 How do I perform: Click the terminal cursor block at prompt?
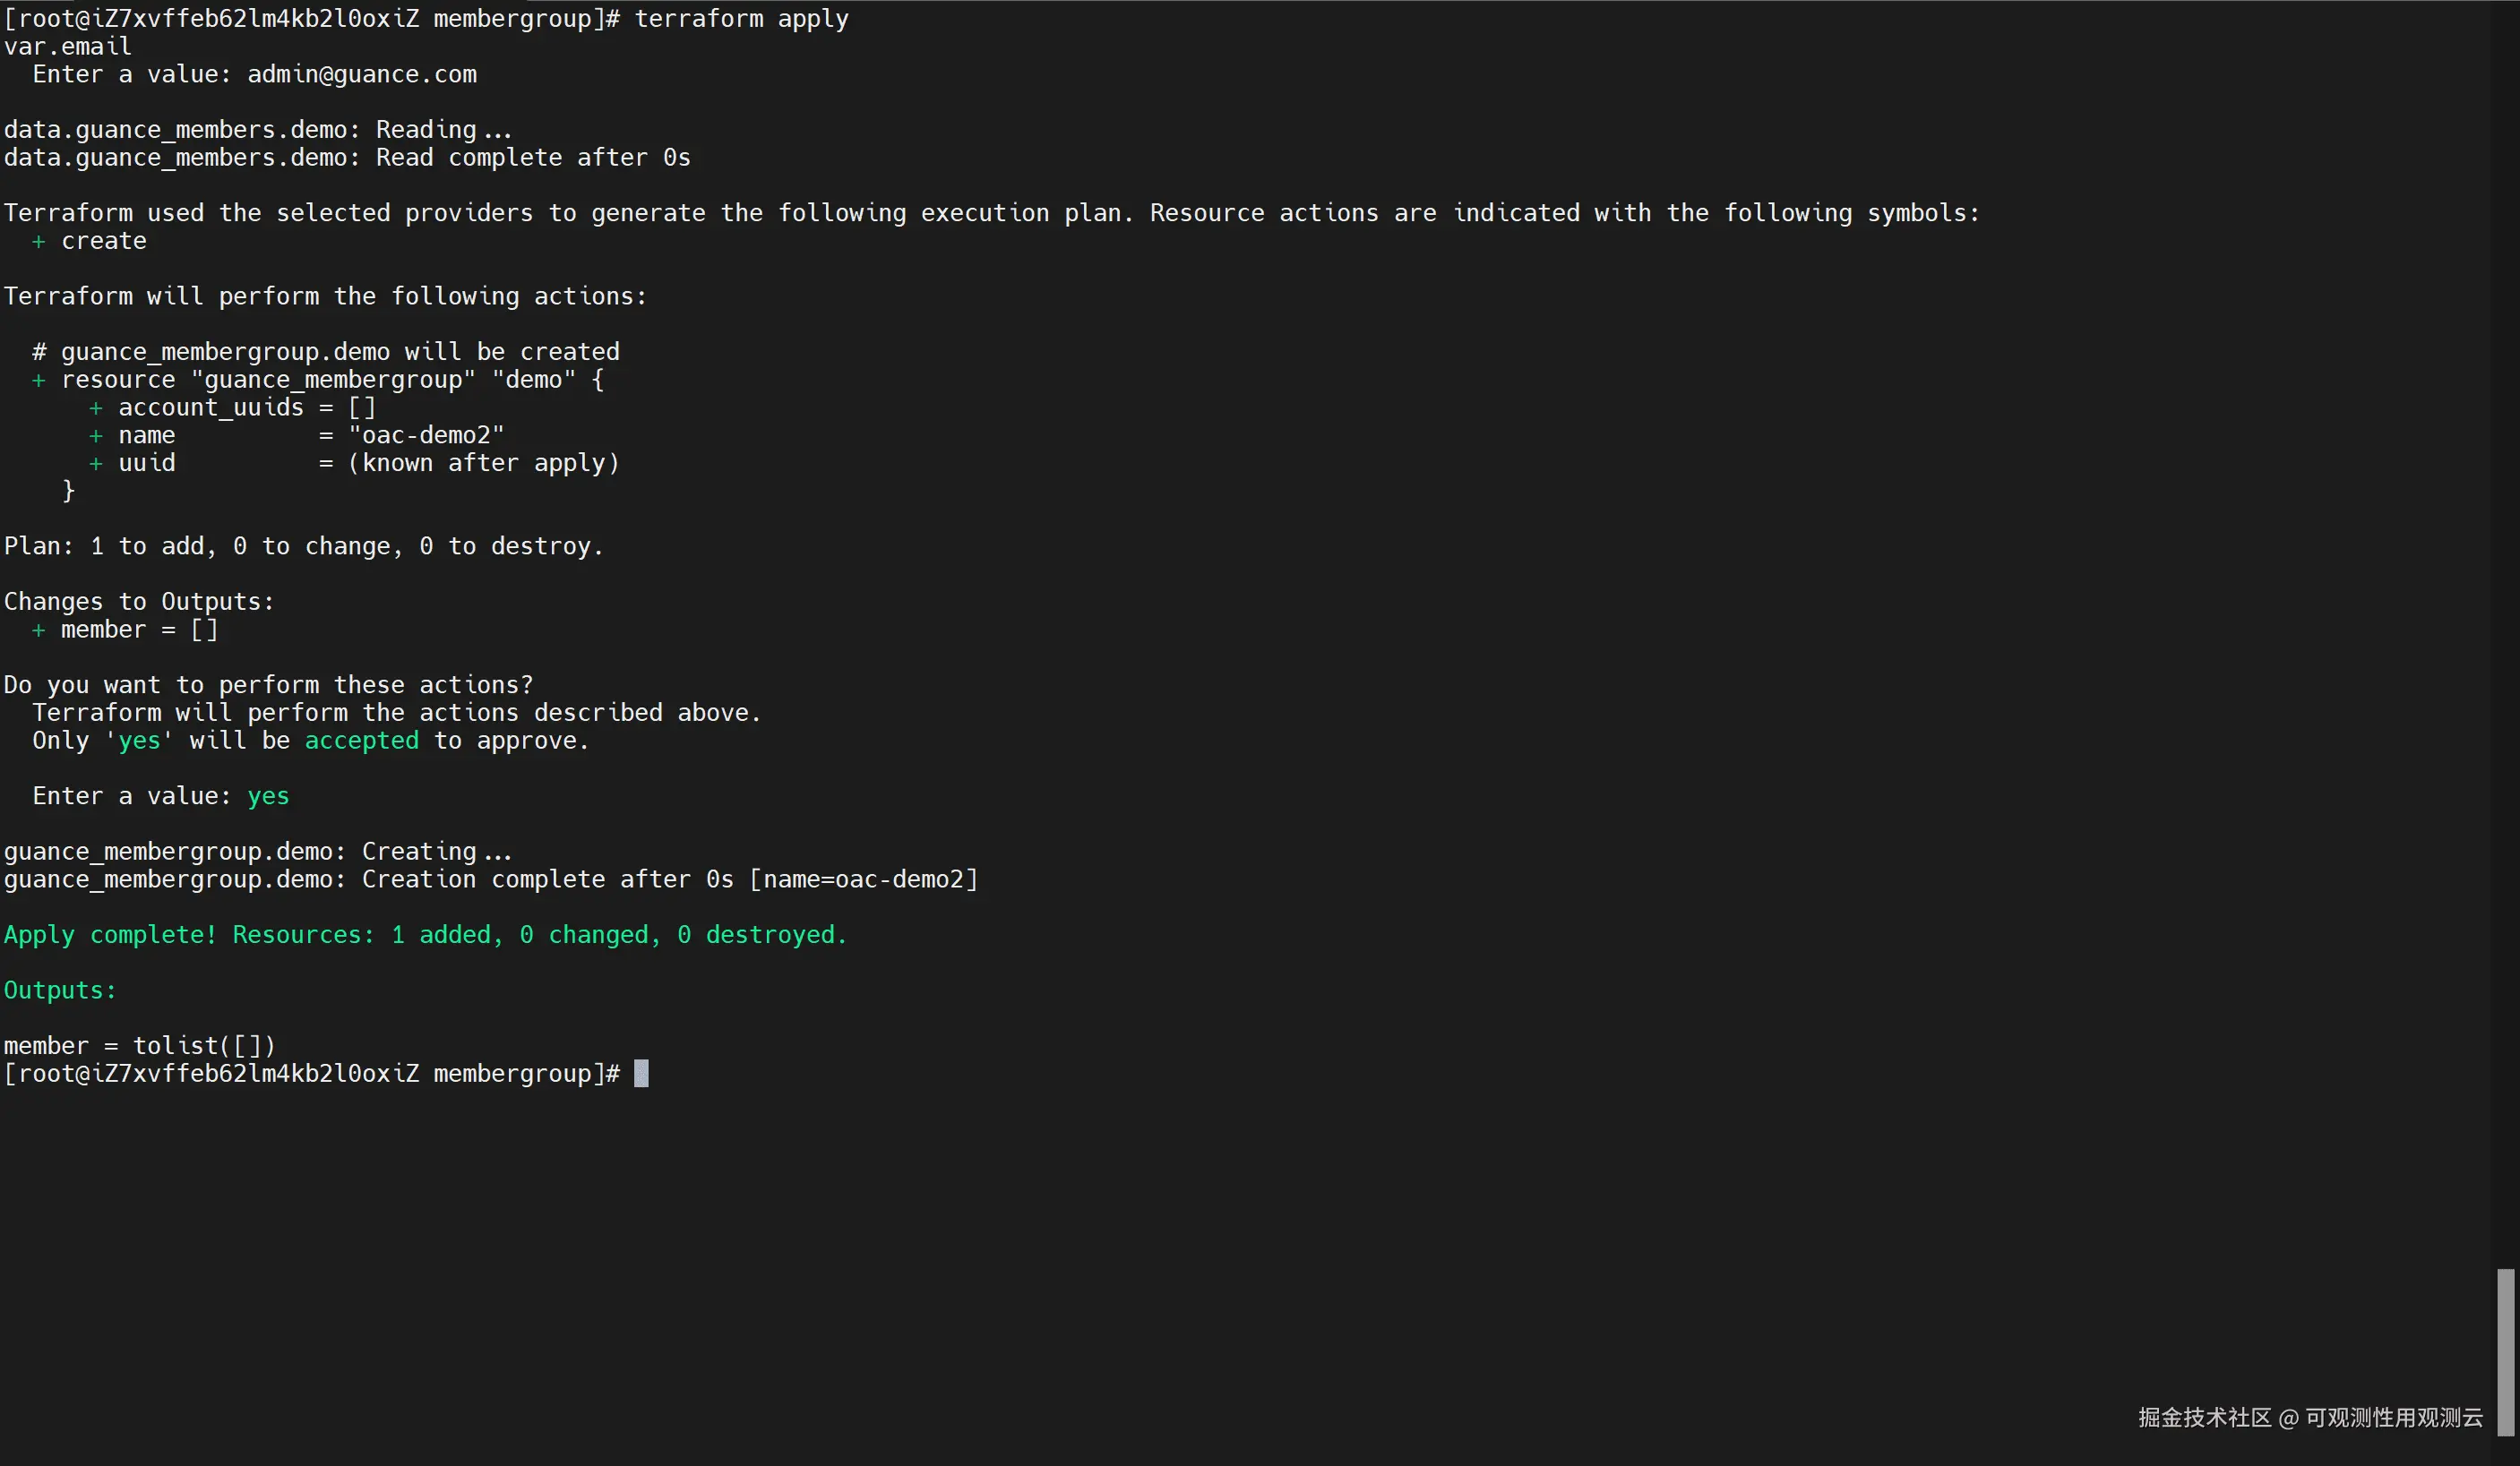641,1073
